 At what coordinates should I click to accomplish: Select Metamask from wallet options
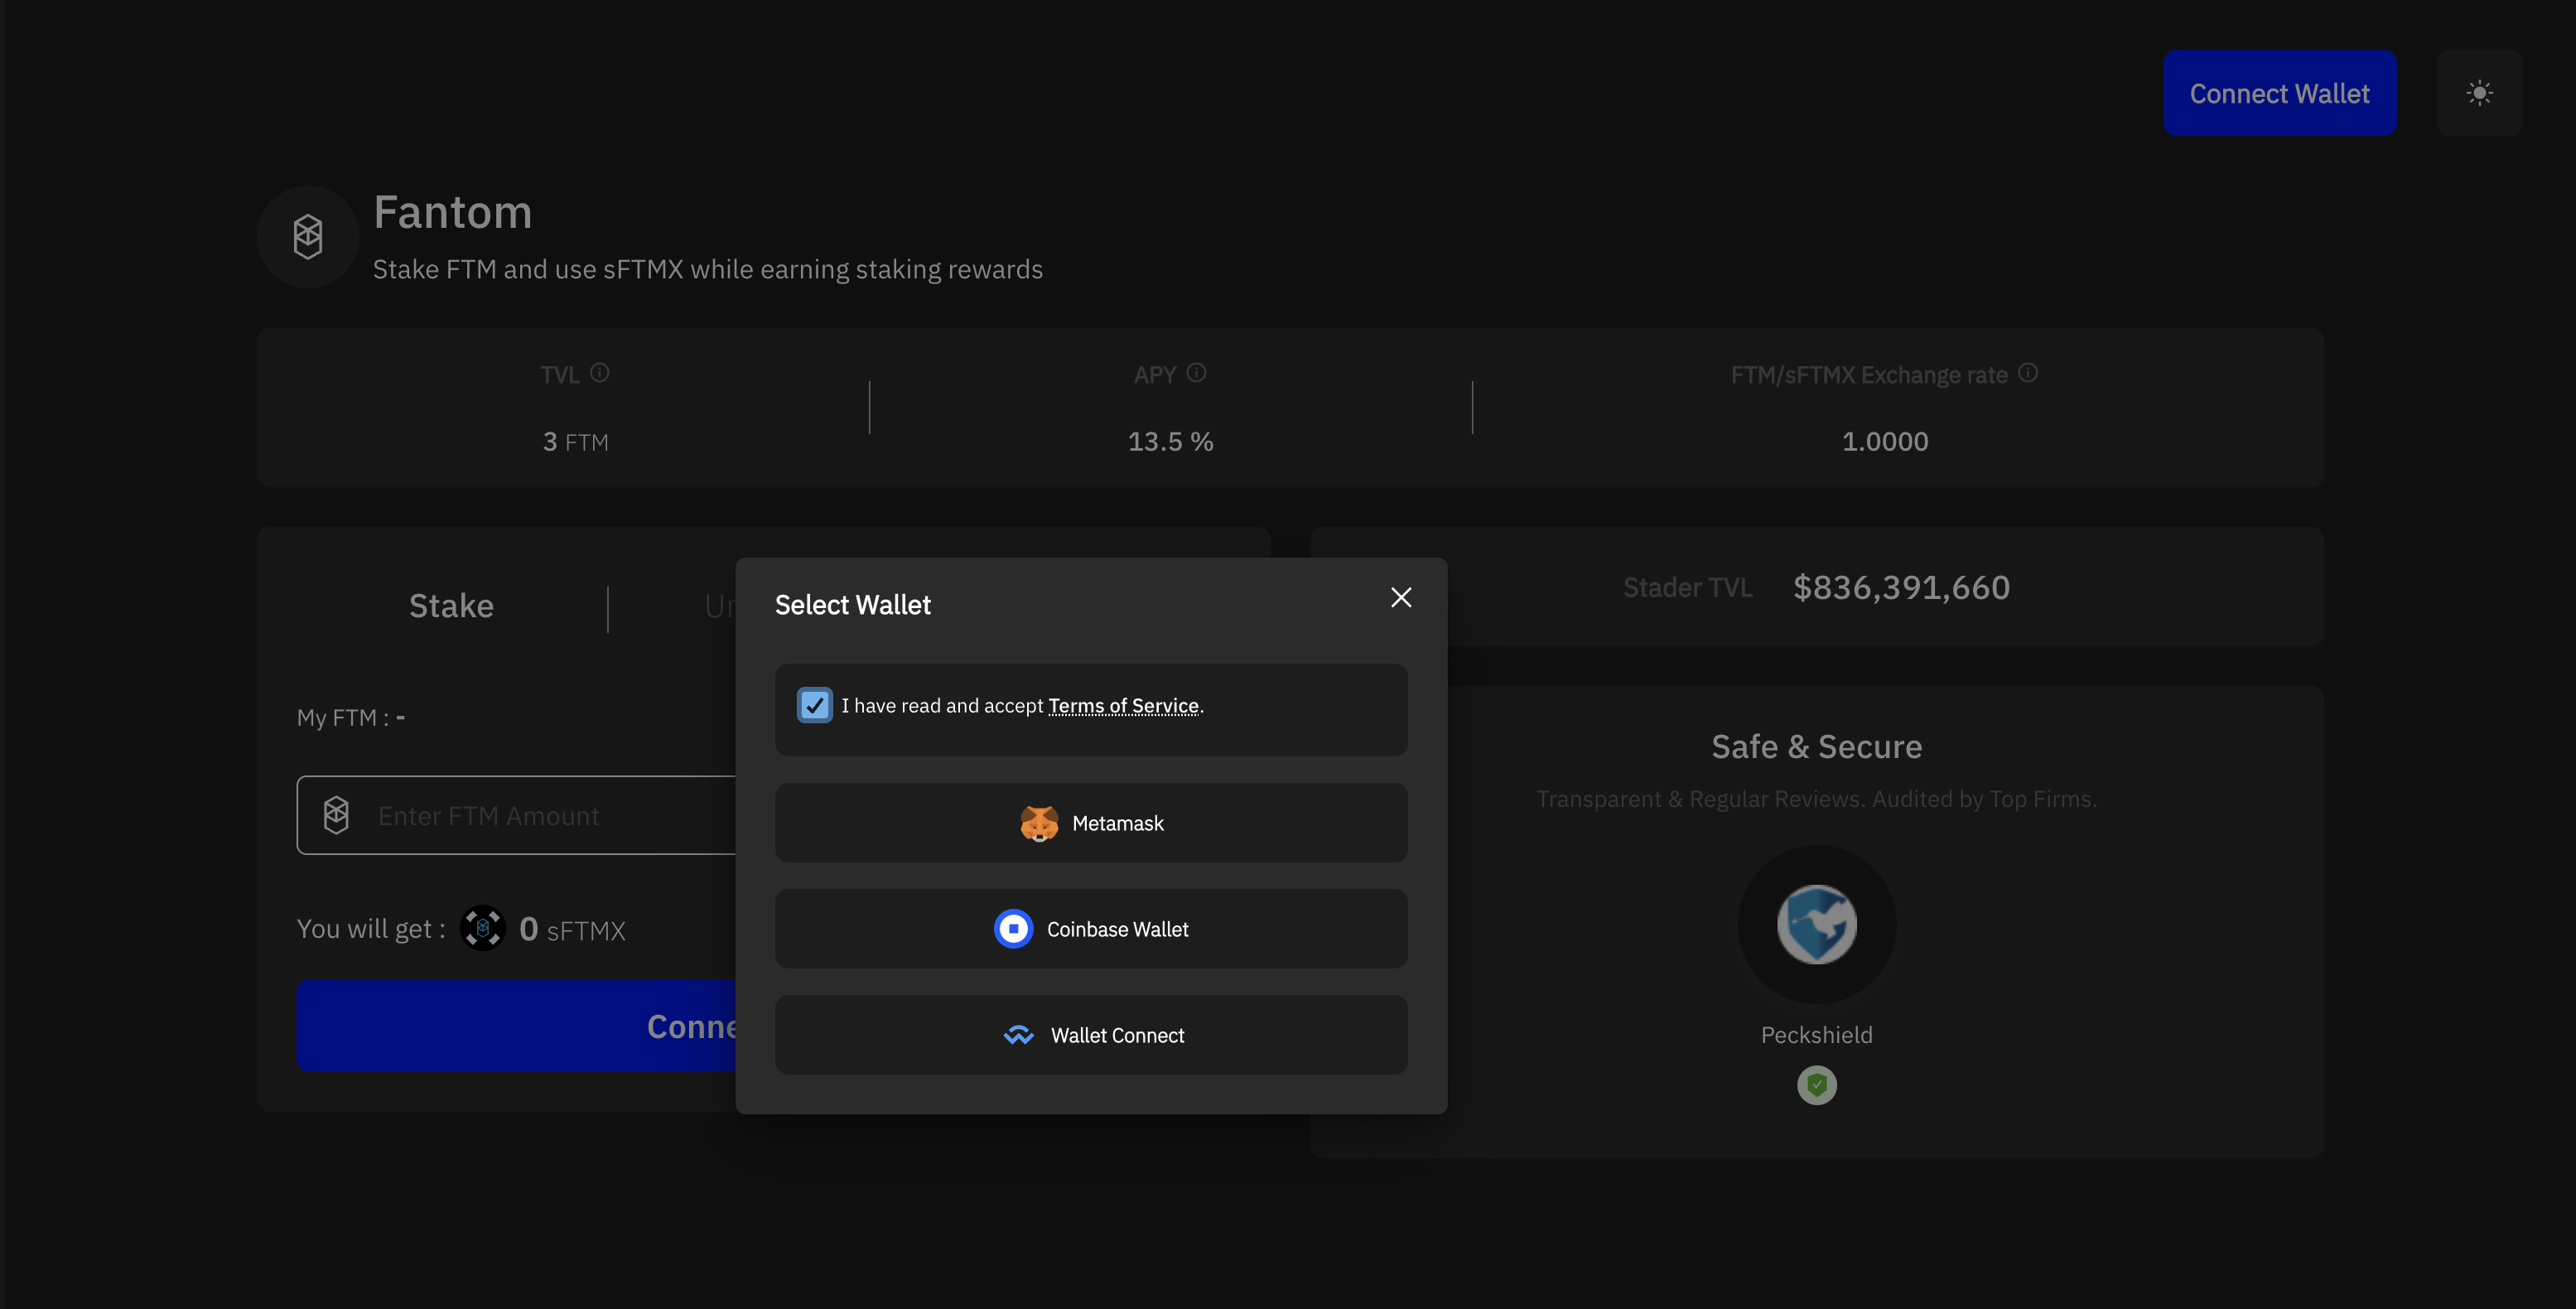[x=1091, y=822]
